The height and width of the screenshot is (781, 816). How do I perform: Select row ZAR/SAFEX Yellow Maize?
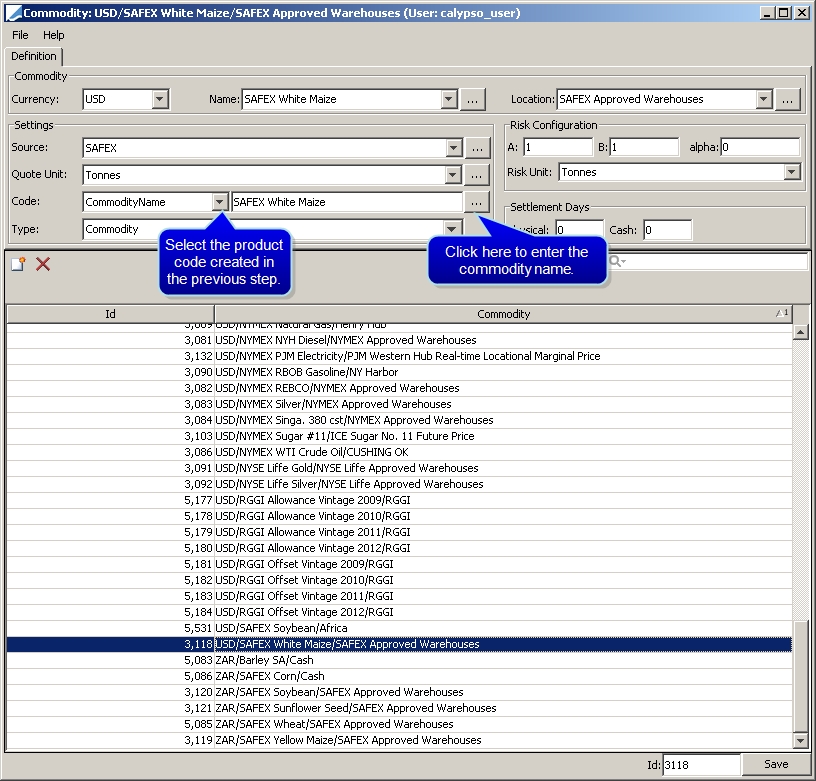click(399, 740)
